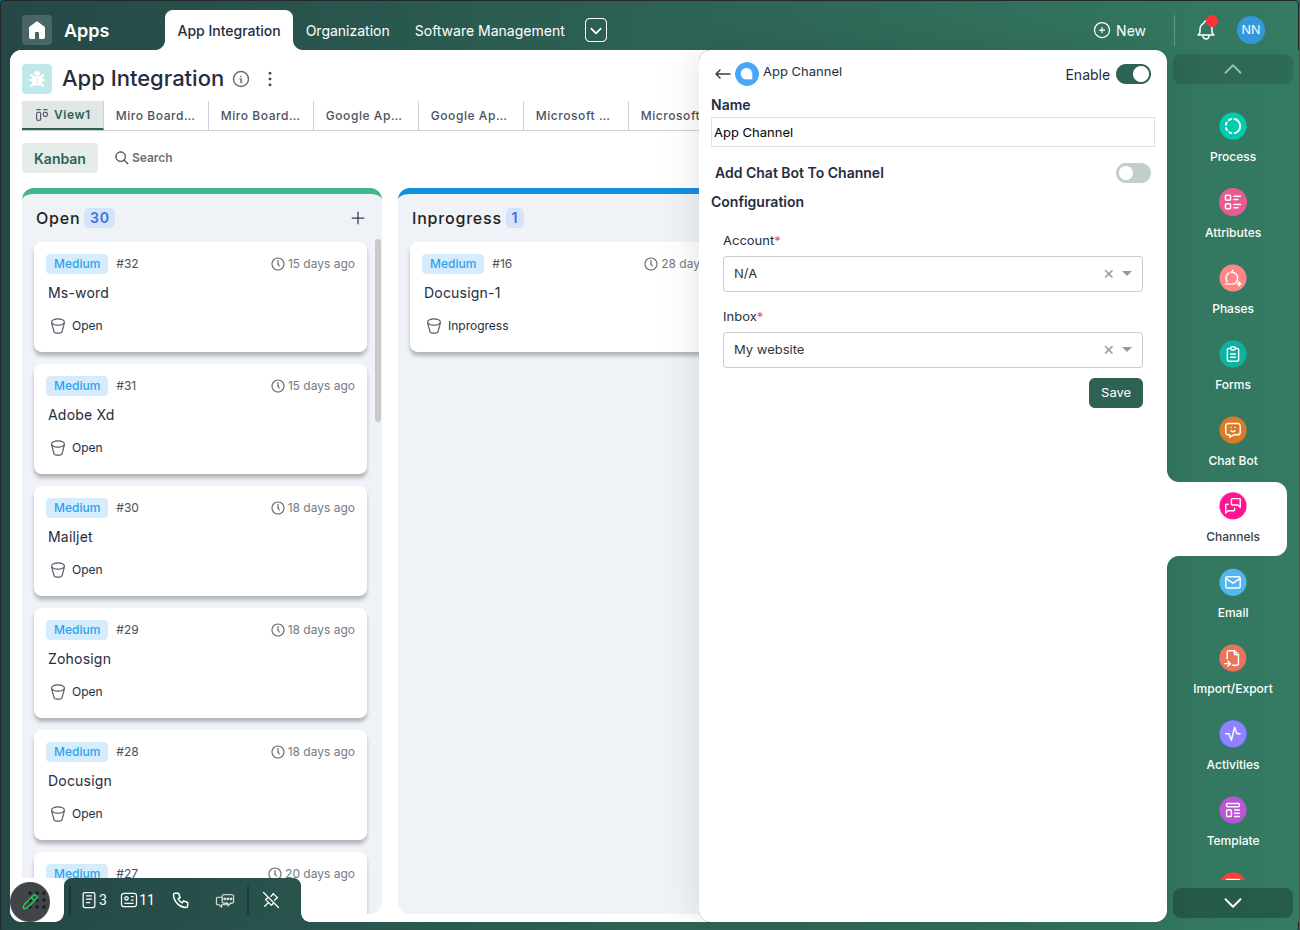
Task: Switch to the Software Management tab
Action: click(x=489, y=31)
